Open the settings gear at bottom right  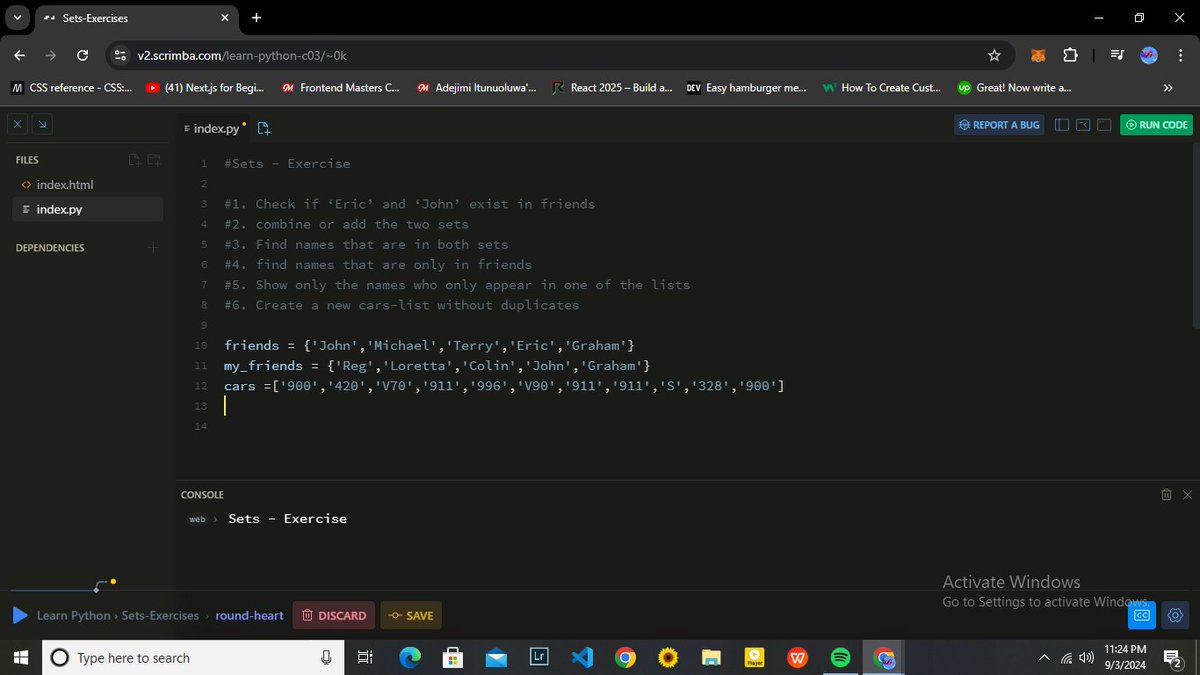point(1175,615)
